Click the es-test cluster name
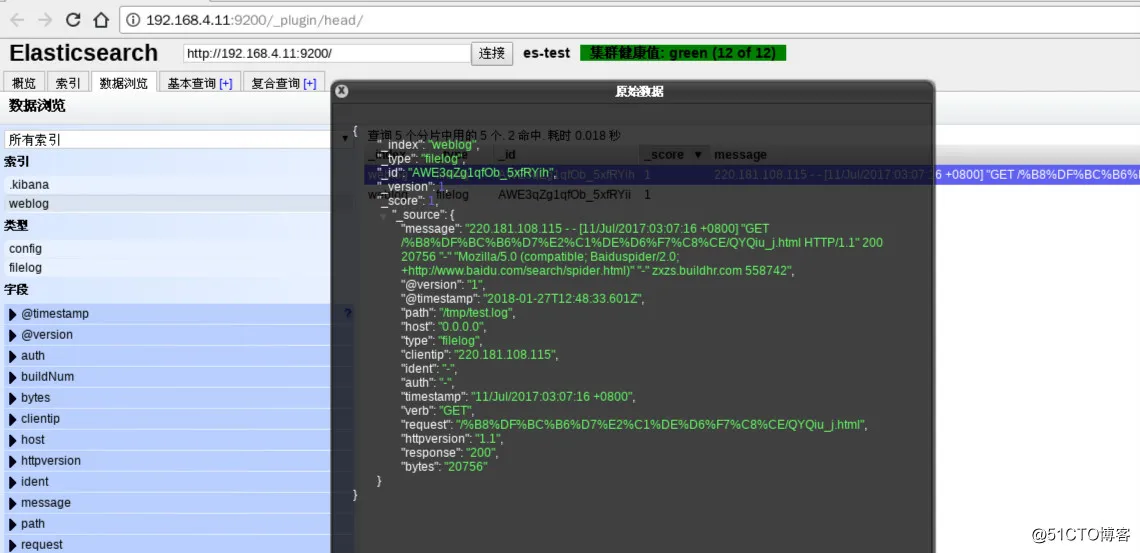 click(x=547, y=53)
